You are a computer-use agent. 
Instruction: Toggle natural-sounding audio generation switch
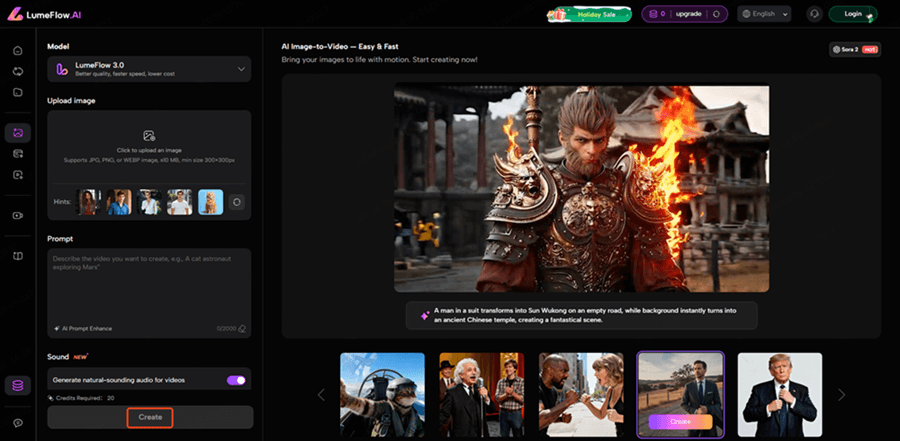pos(237,380)
